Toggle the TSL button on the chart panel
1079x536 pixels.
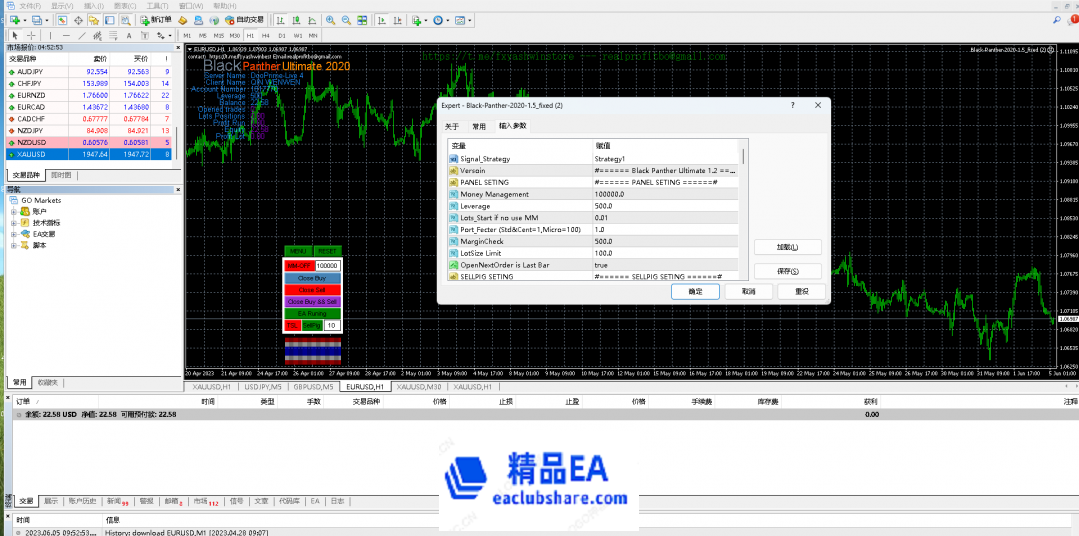coord(292,326)
